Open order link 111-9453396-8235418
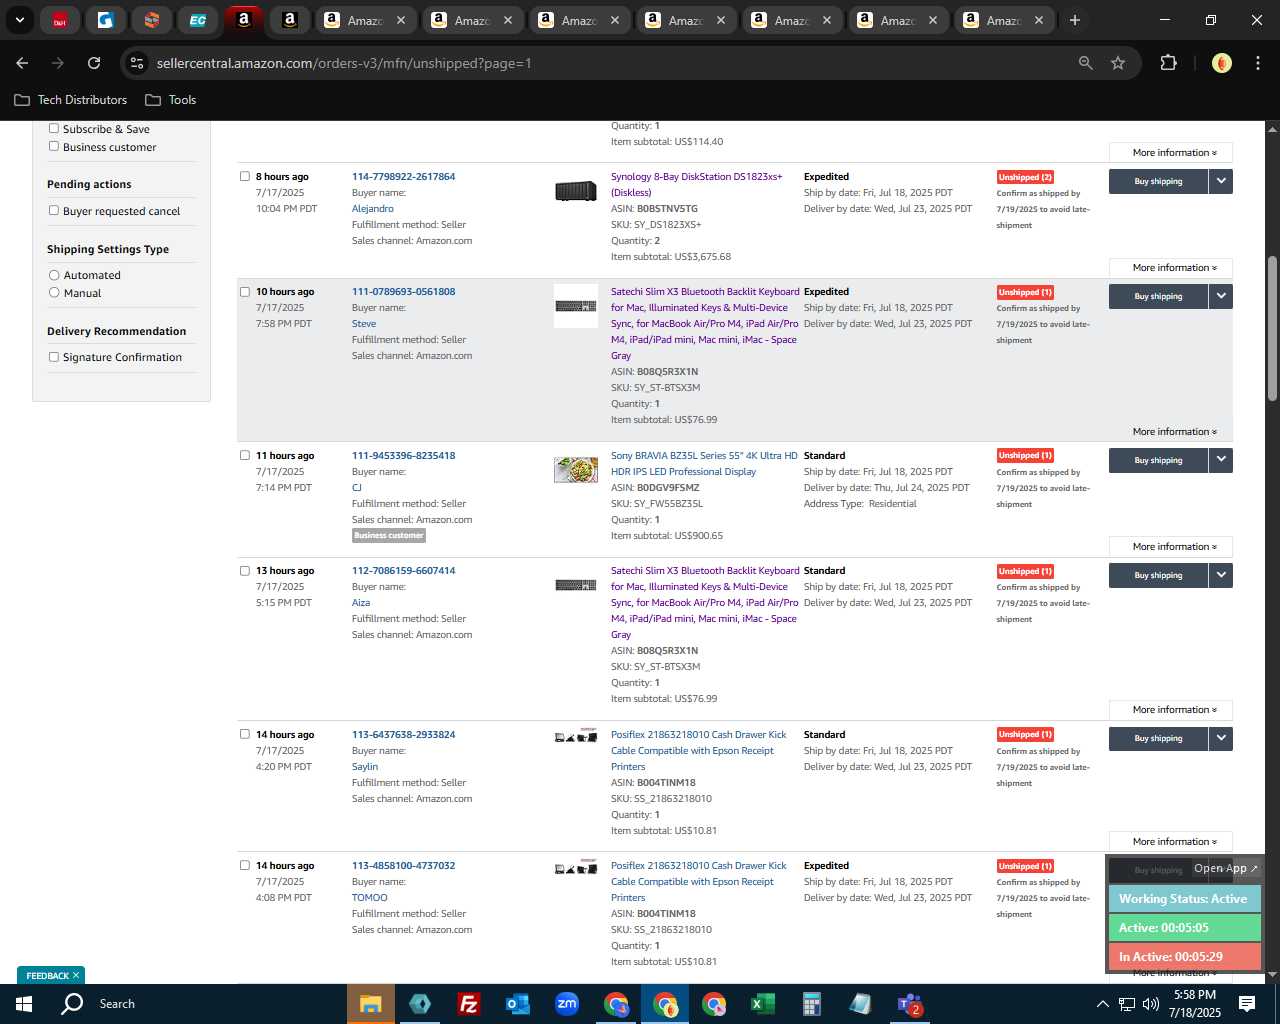The height and width of the screenshot is (1024, 1280). 403,456
